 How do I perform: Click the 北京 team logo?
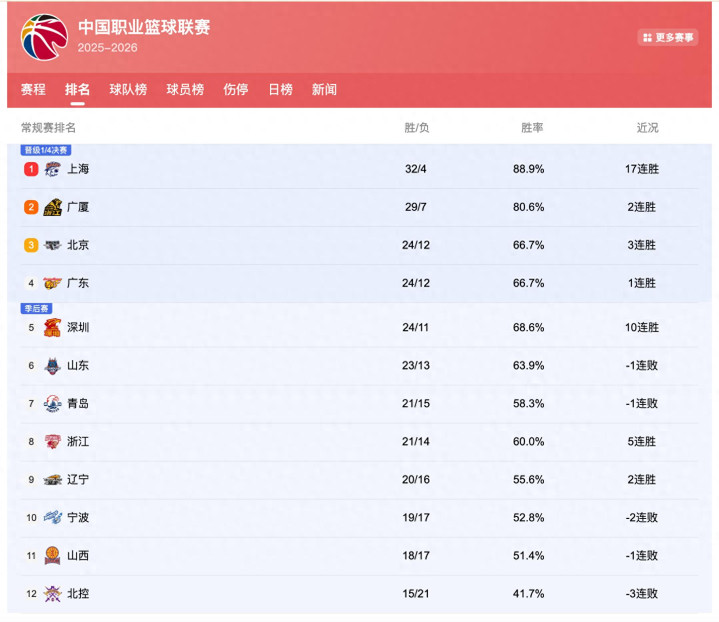coord(52,245)
